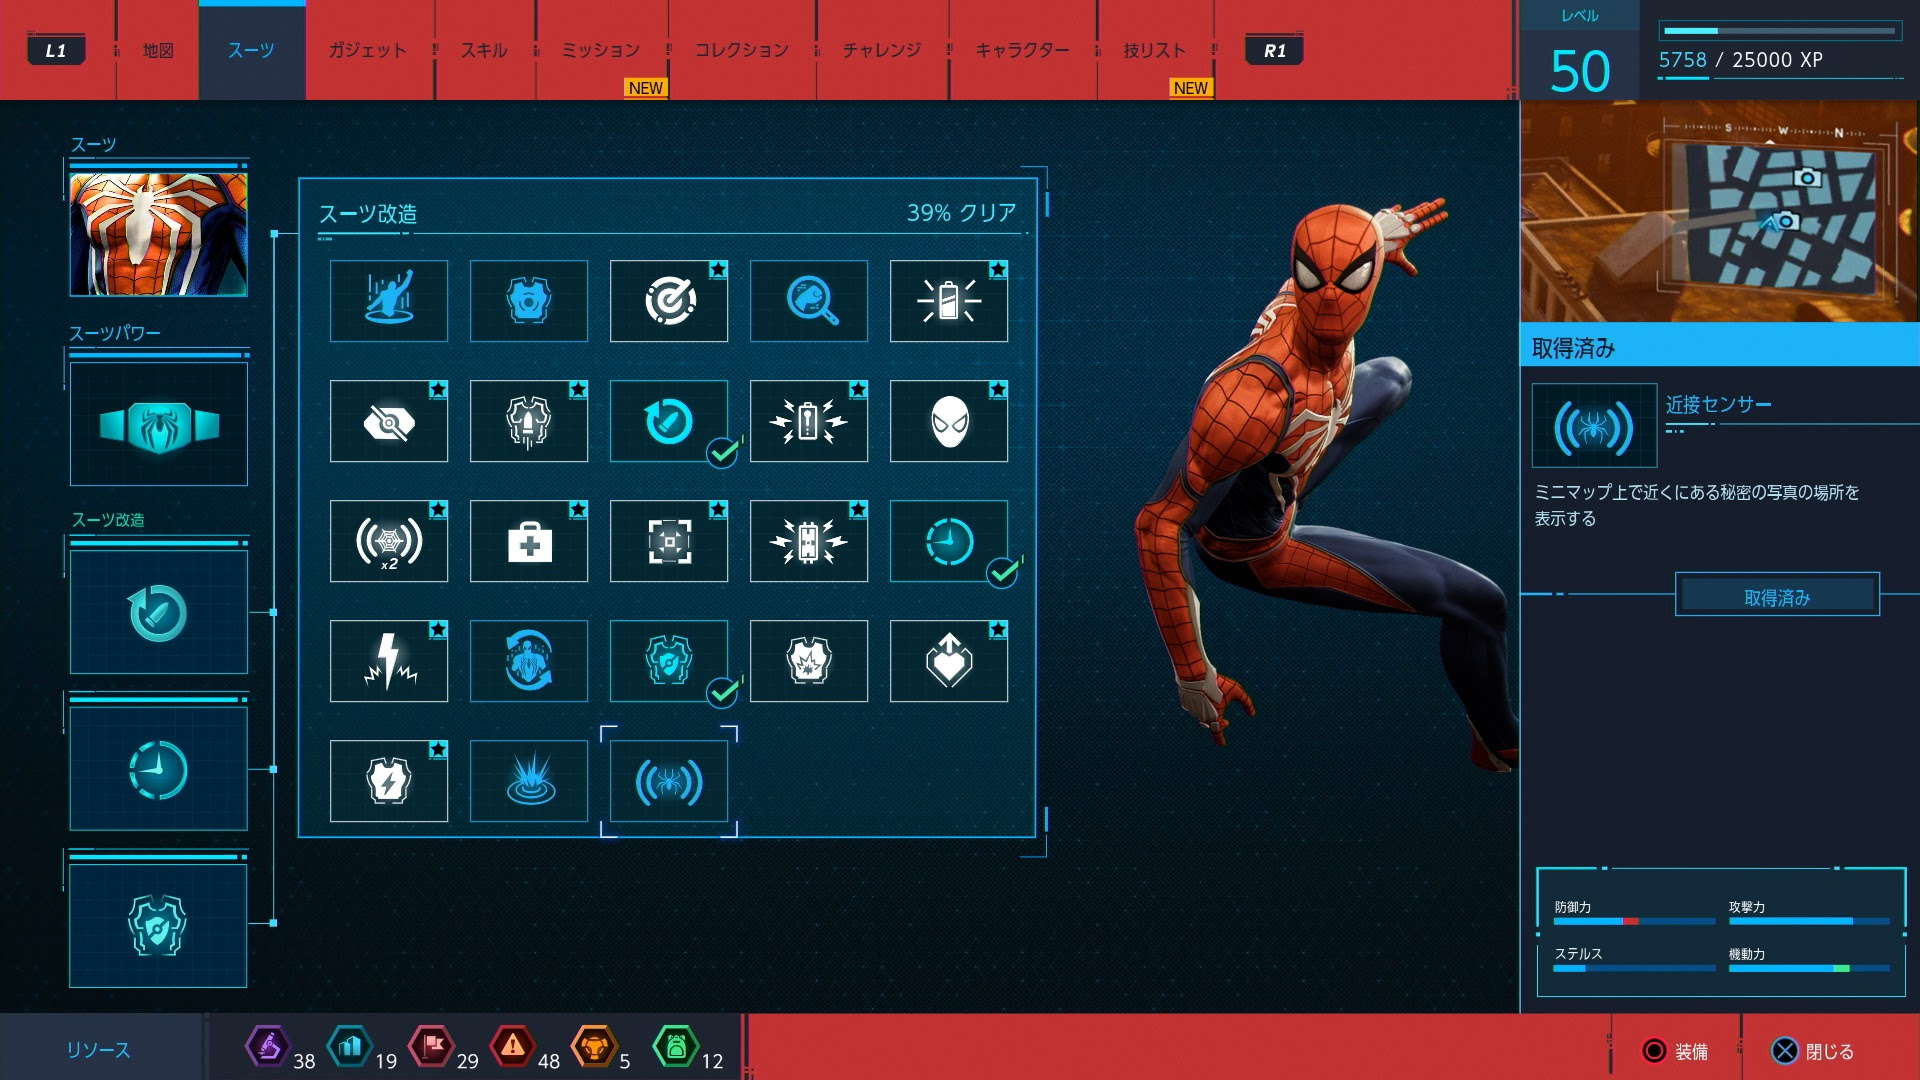
Task: Click the 閉じる close button
Action: click(x=1813, y=1051)
